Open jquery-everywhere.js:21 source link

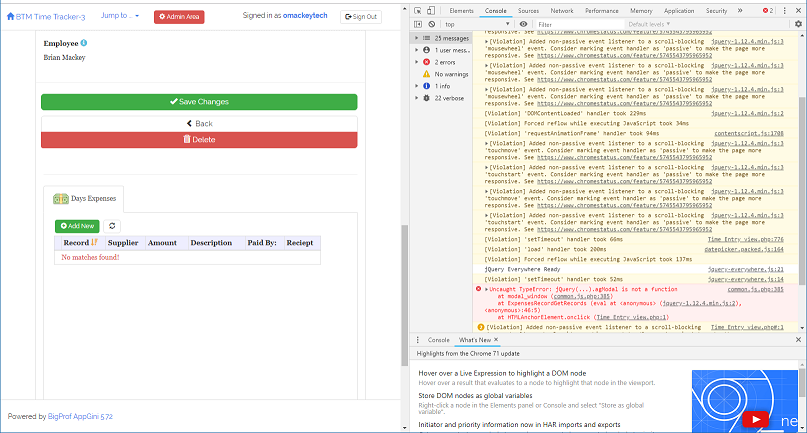(745, 269)
